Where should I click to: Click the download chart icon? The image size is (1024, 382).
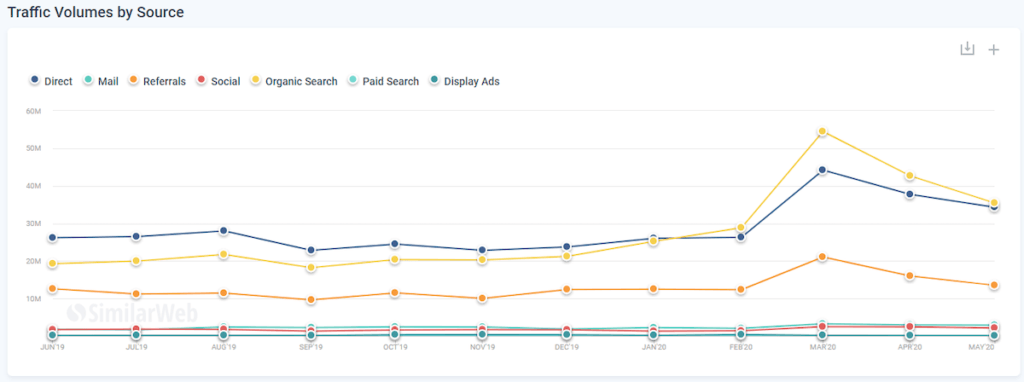click(967, 49)
